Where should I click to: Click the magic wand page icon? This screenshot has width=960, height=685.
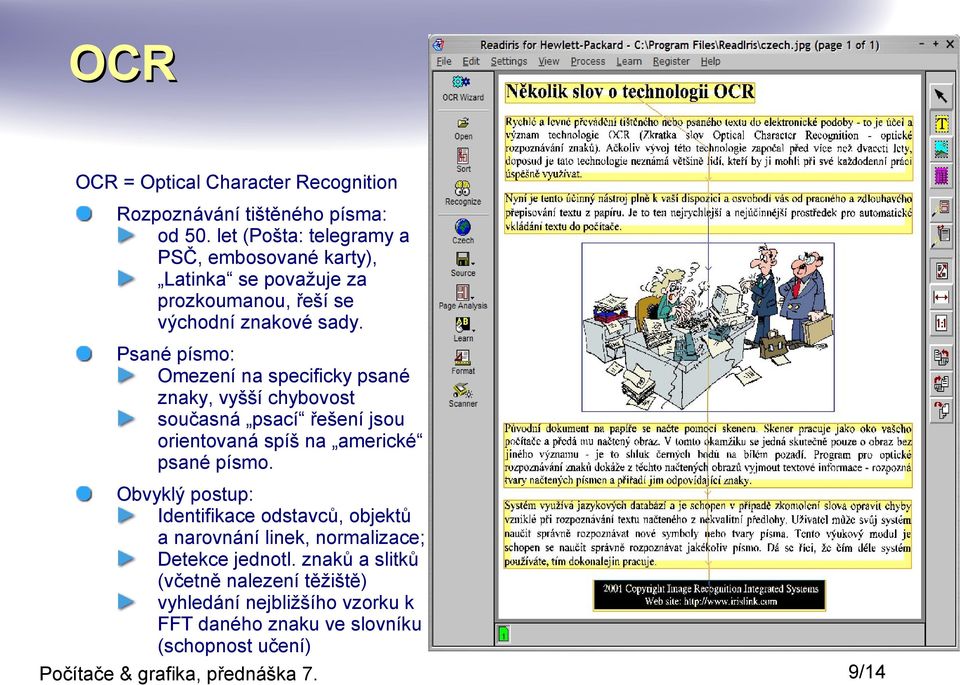pos(941,208)
